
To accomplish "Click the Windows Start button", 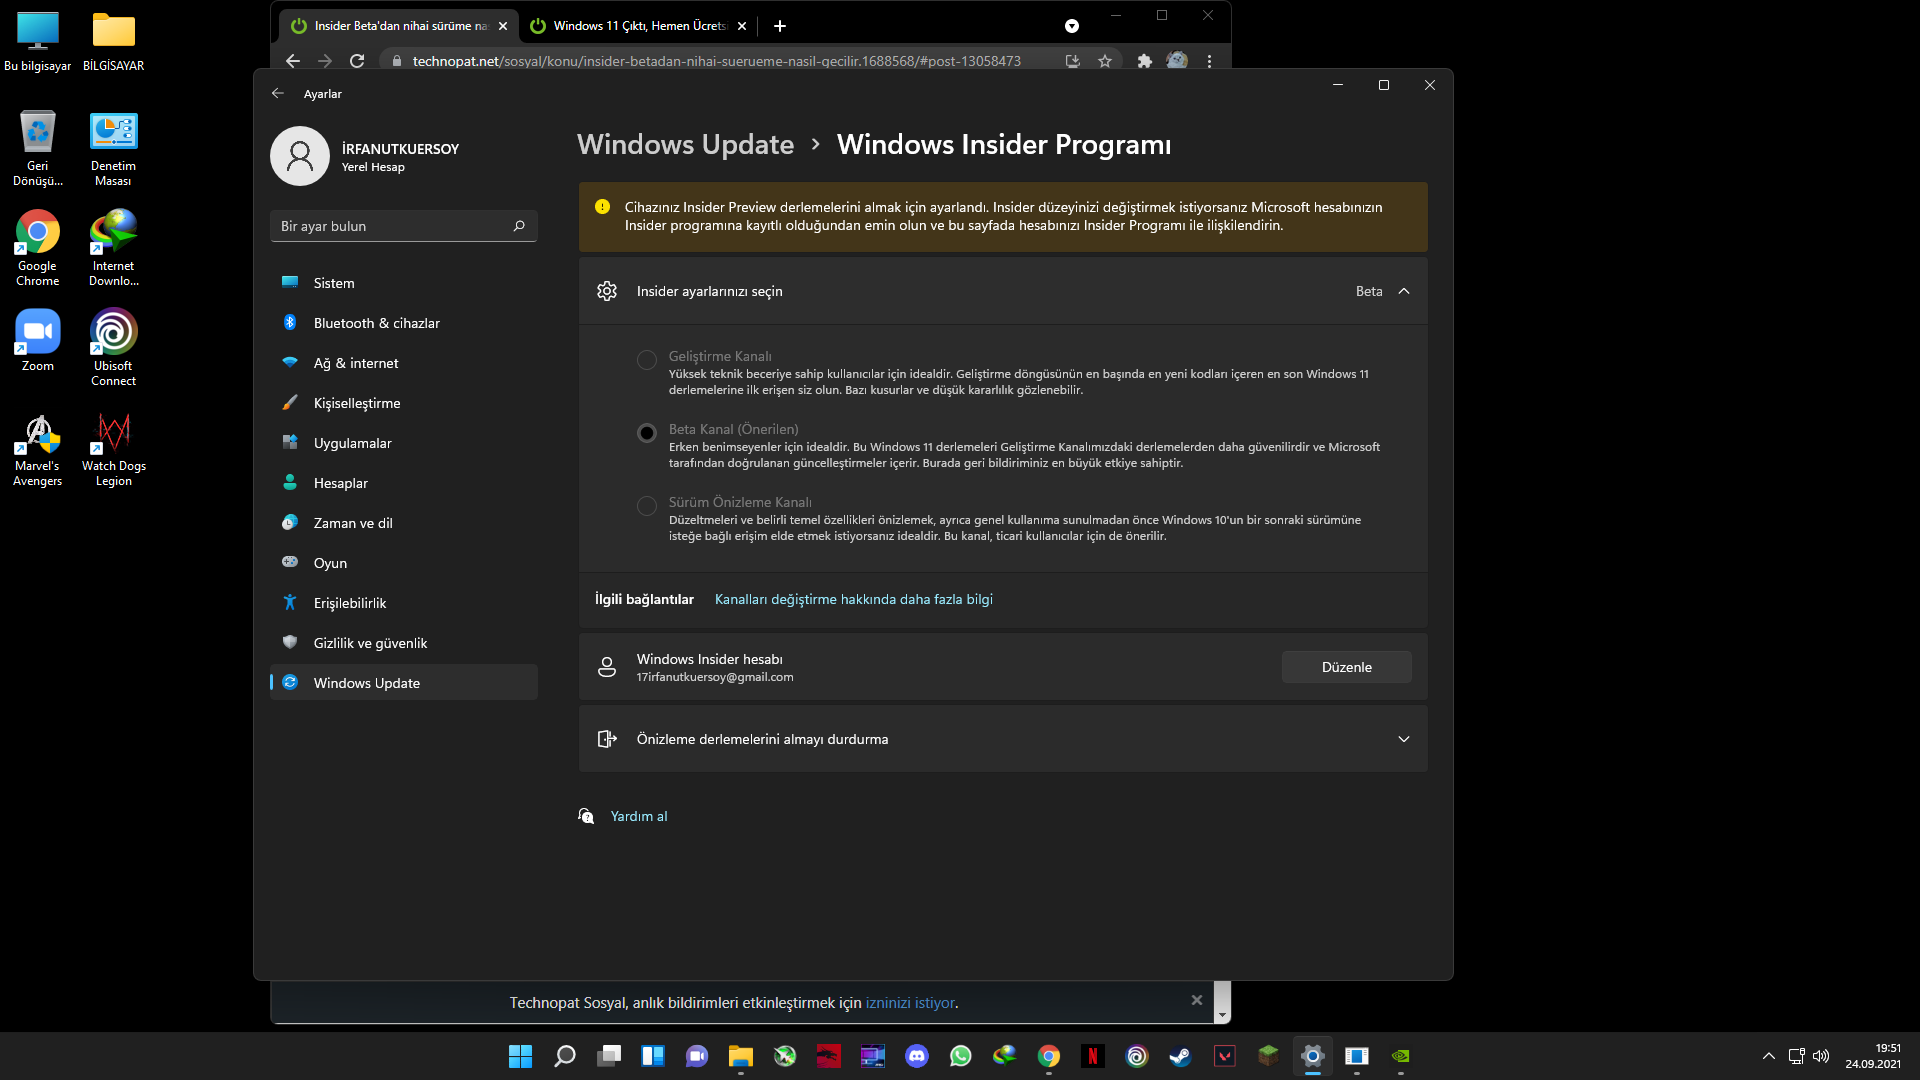I will click(x=520, y=1056).
